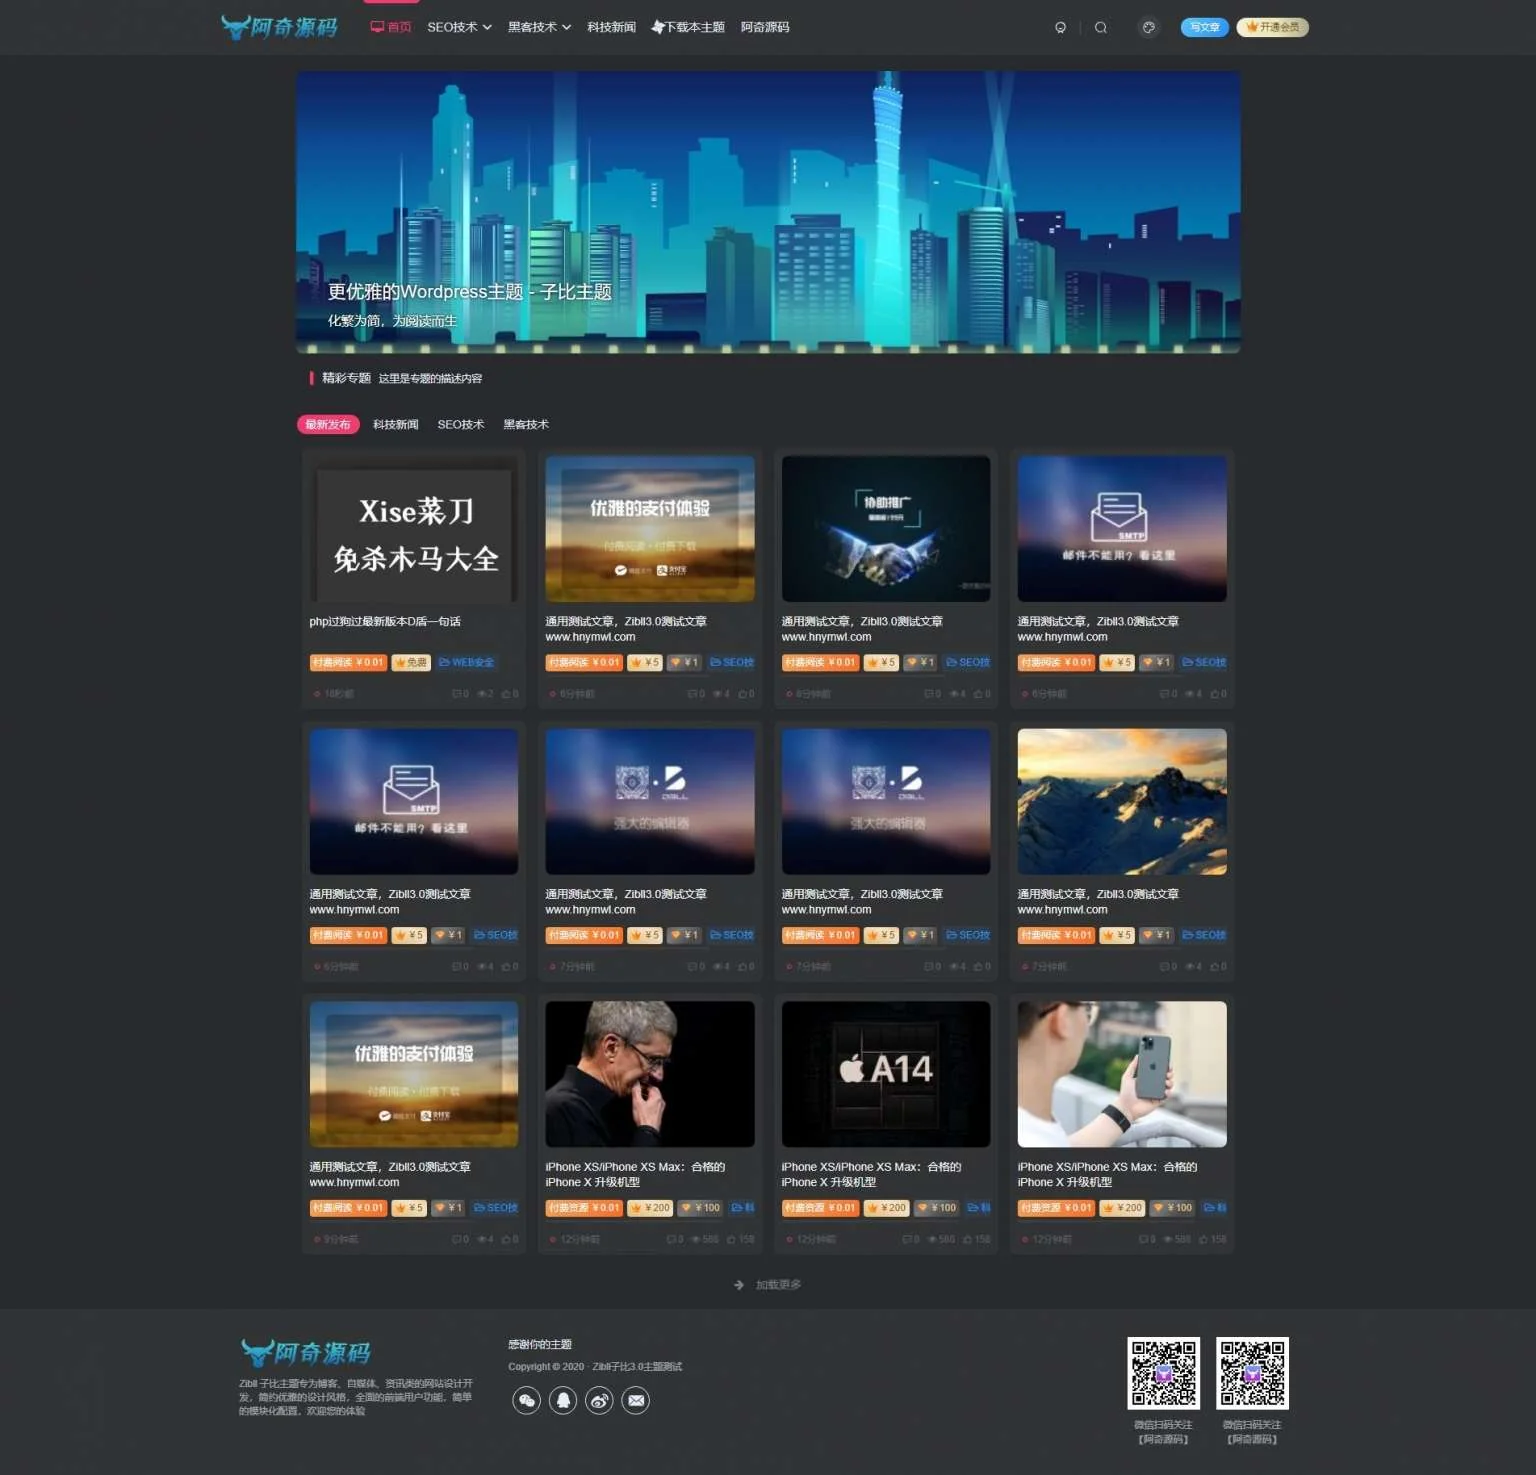
Task: Expand the SEO技术 dropdown menu
Action: [459, 27]
